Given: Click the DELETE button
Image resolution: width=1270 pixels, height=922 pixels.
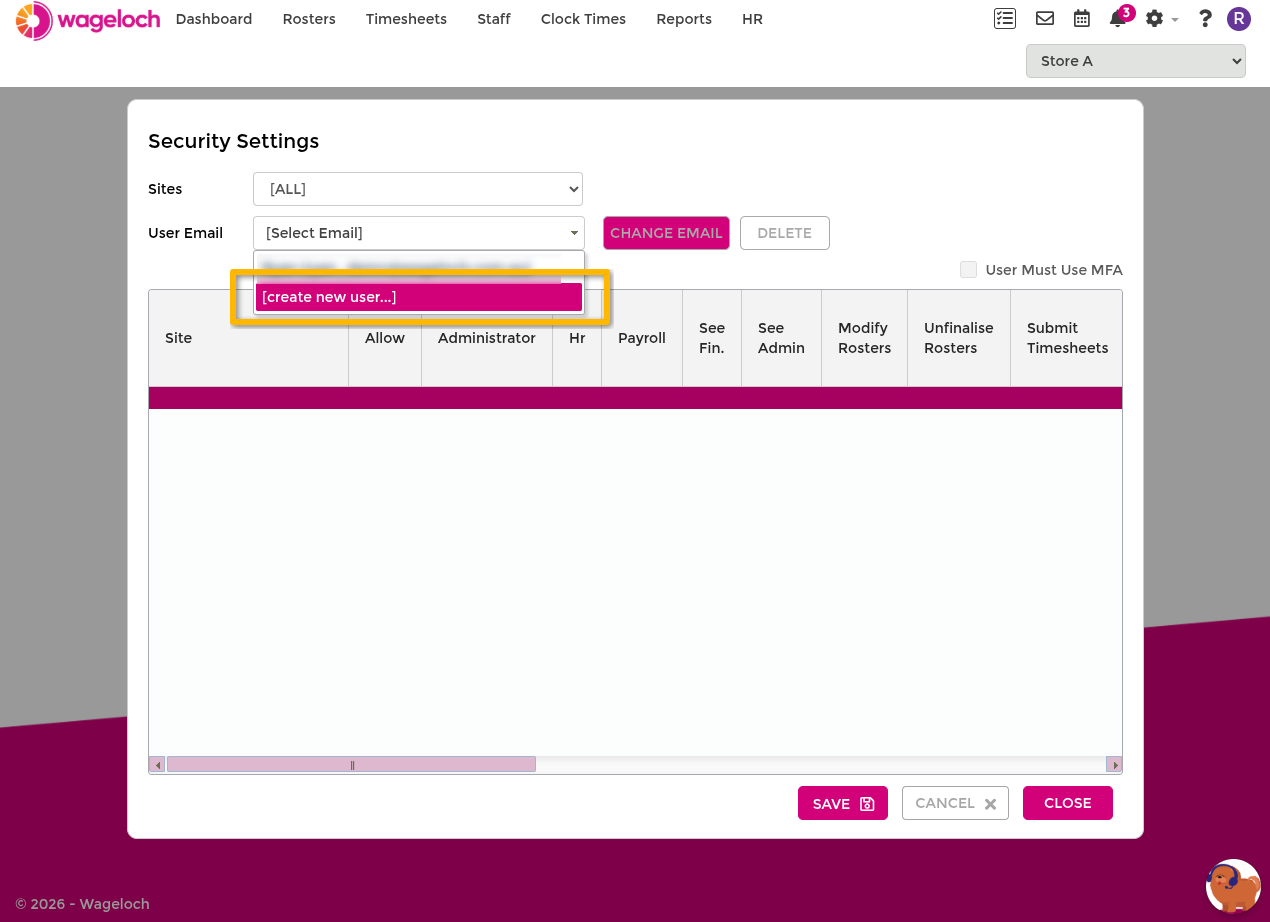Looking at the screenshot, I should click(x=785, y=233).
